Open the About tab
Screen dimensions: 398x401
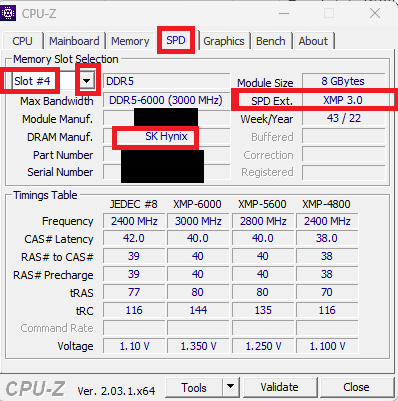coord(313,41)
